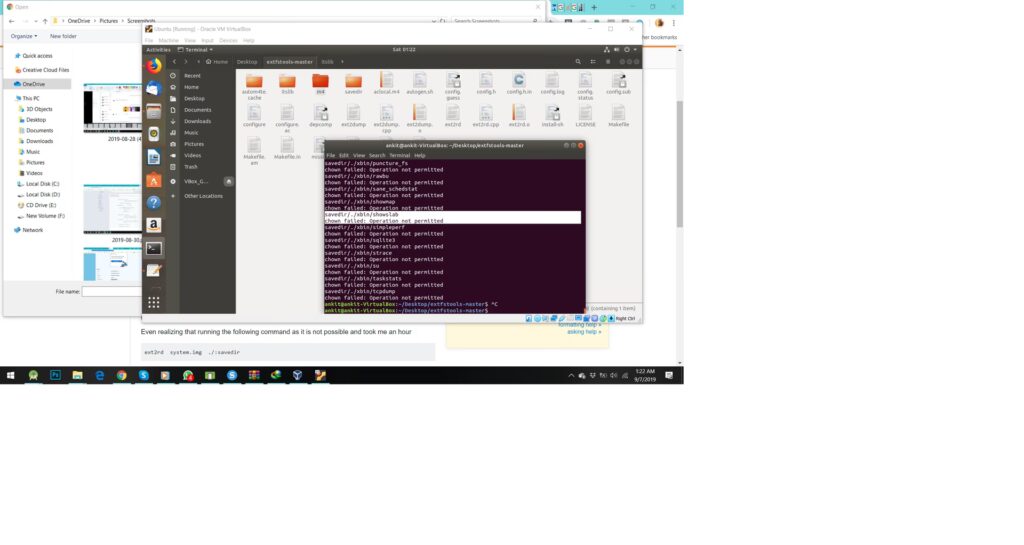Open Firefox from the Ubuntu dock
The height and width of the screenshot is (545, 1024).
(154, 66)
